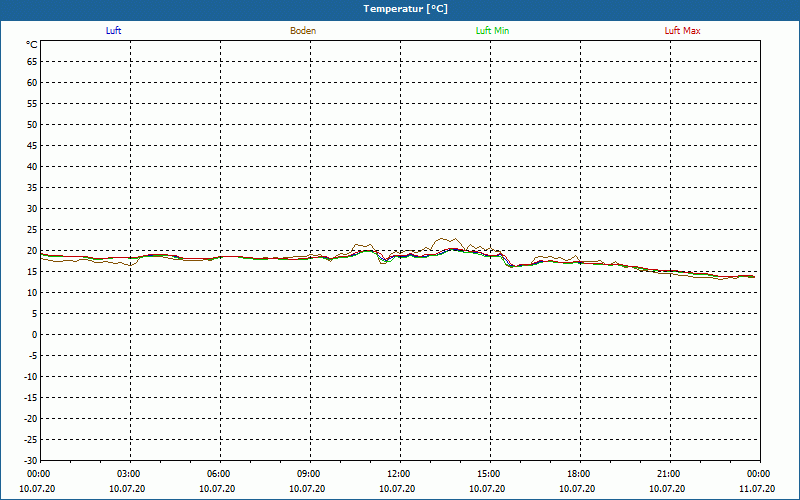The image size is (800, 500).
Task: Click the Temperatur [°C] chart title
Action: pos(406,9)
